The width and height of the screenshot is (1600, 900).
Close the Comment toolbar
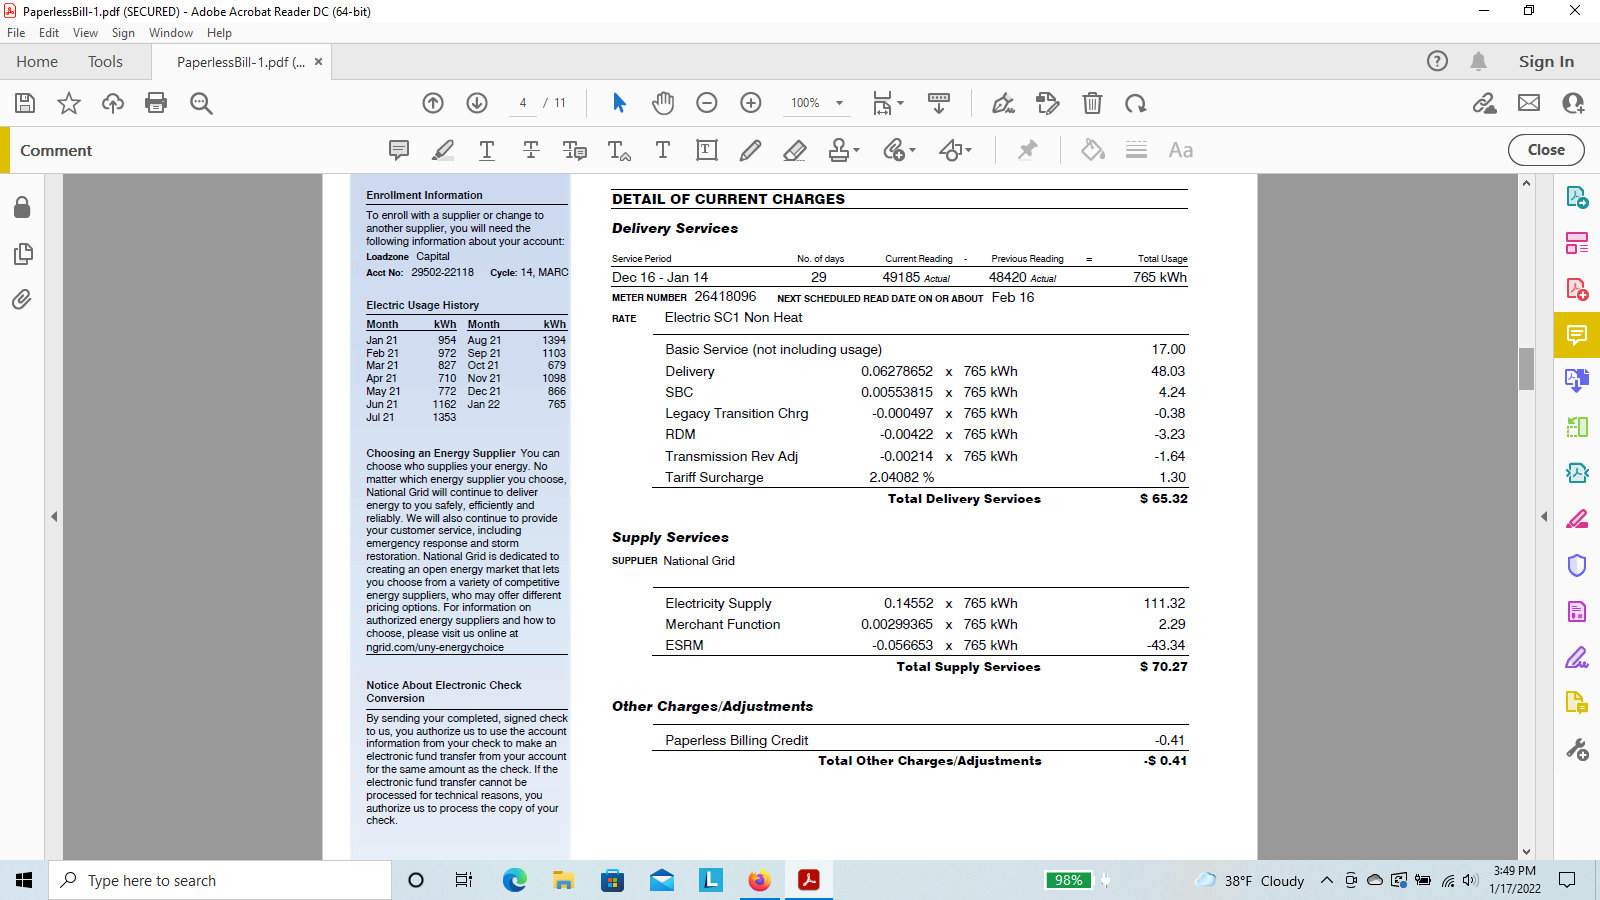(x=1545, y=150)
